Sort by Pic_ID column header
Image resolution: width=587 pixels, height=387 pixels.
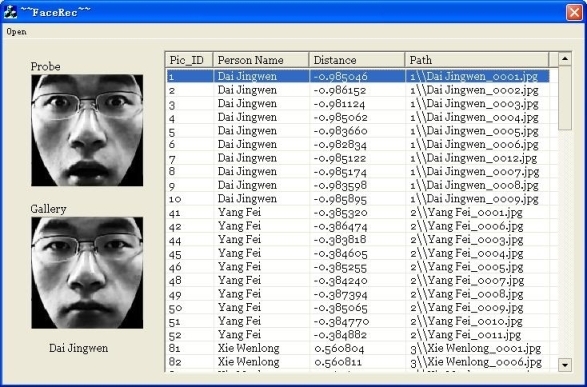click(x=189, y=60)
